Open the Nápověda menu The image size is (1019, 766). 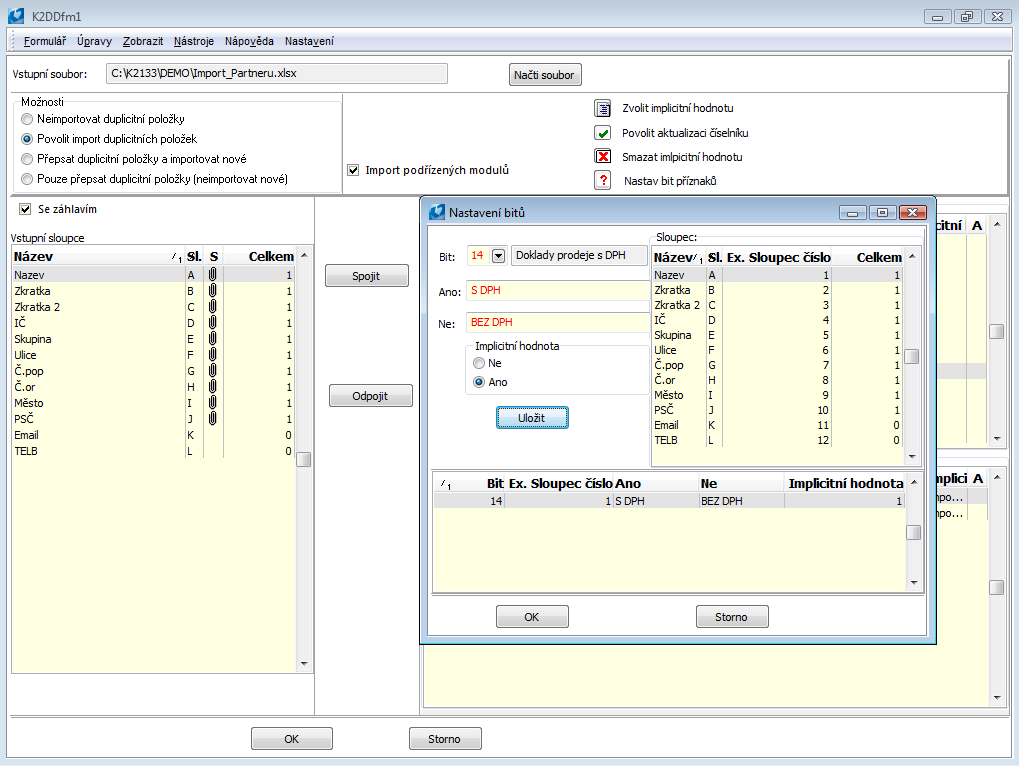coord(249,41)
